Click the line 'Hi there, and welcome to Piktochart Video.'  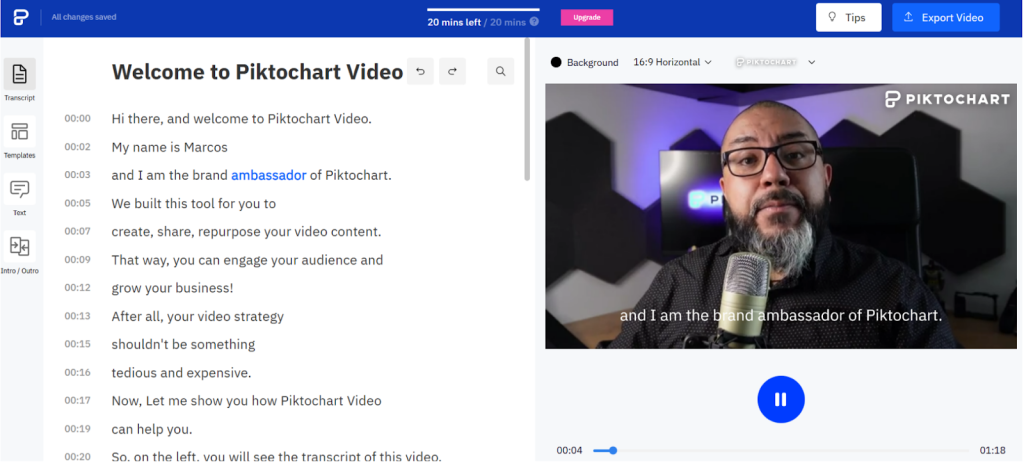(242, 119)
